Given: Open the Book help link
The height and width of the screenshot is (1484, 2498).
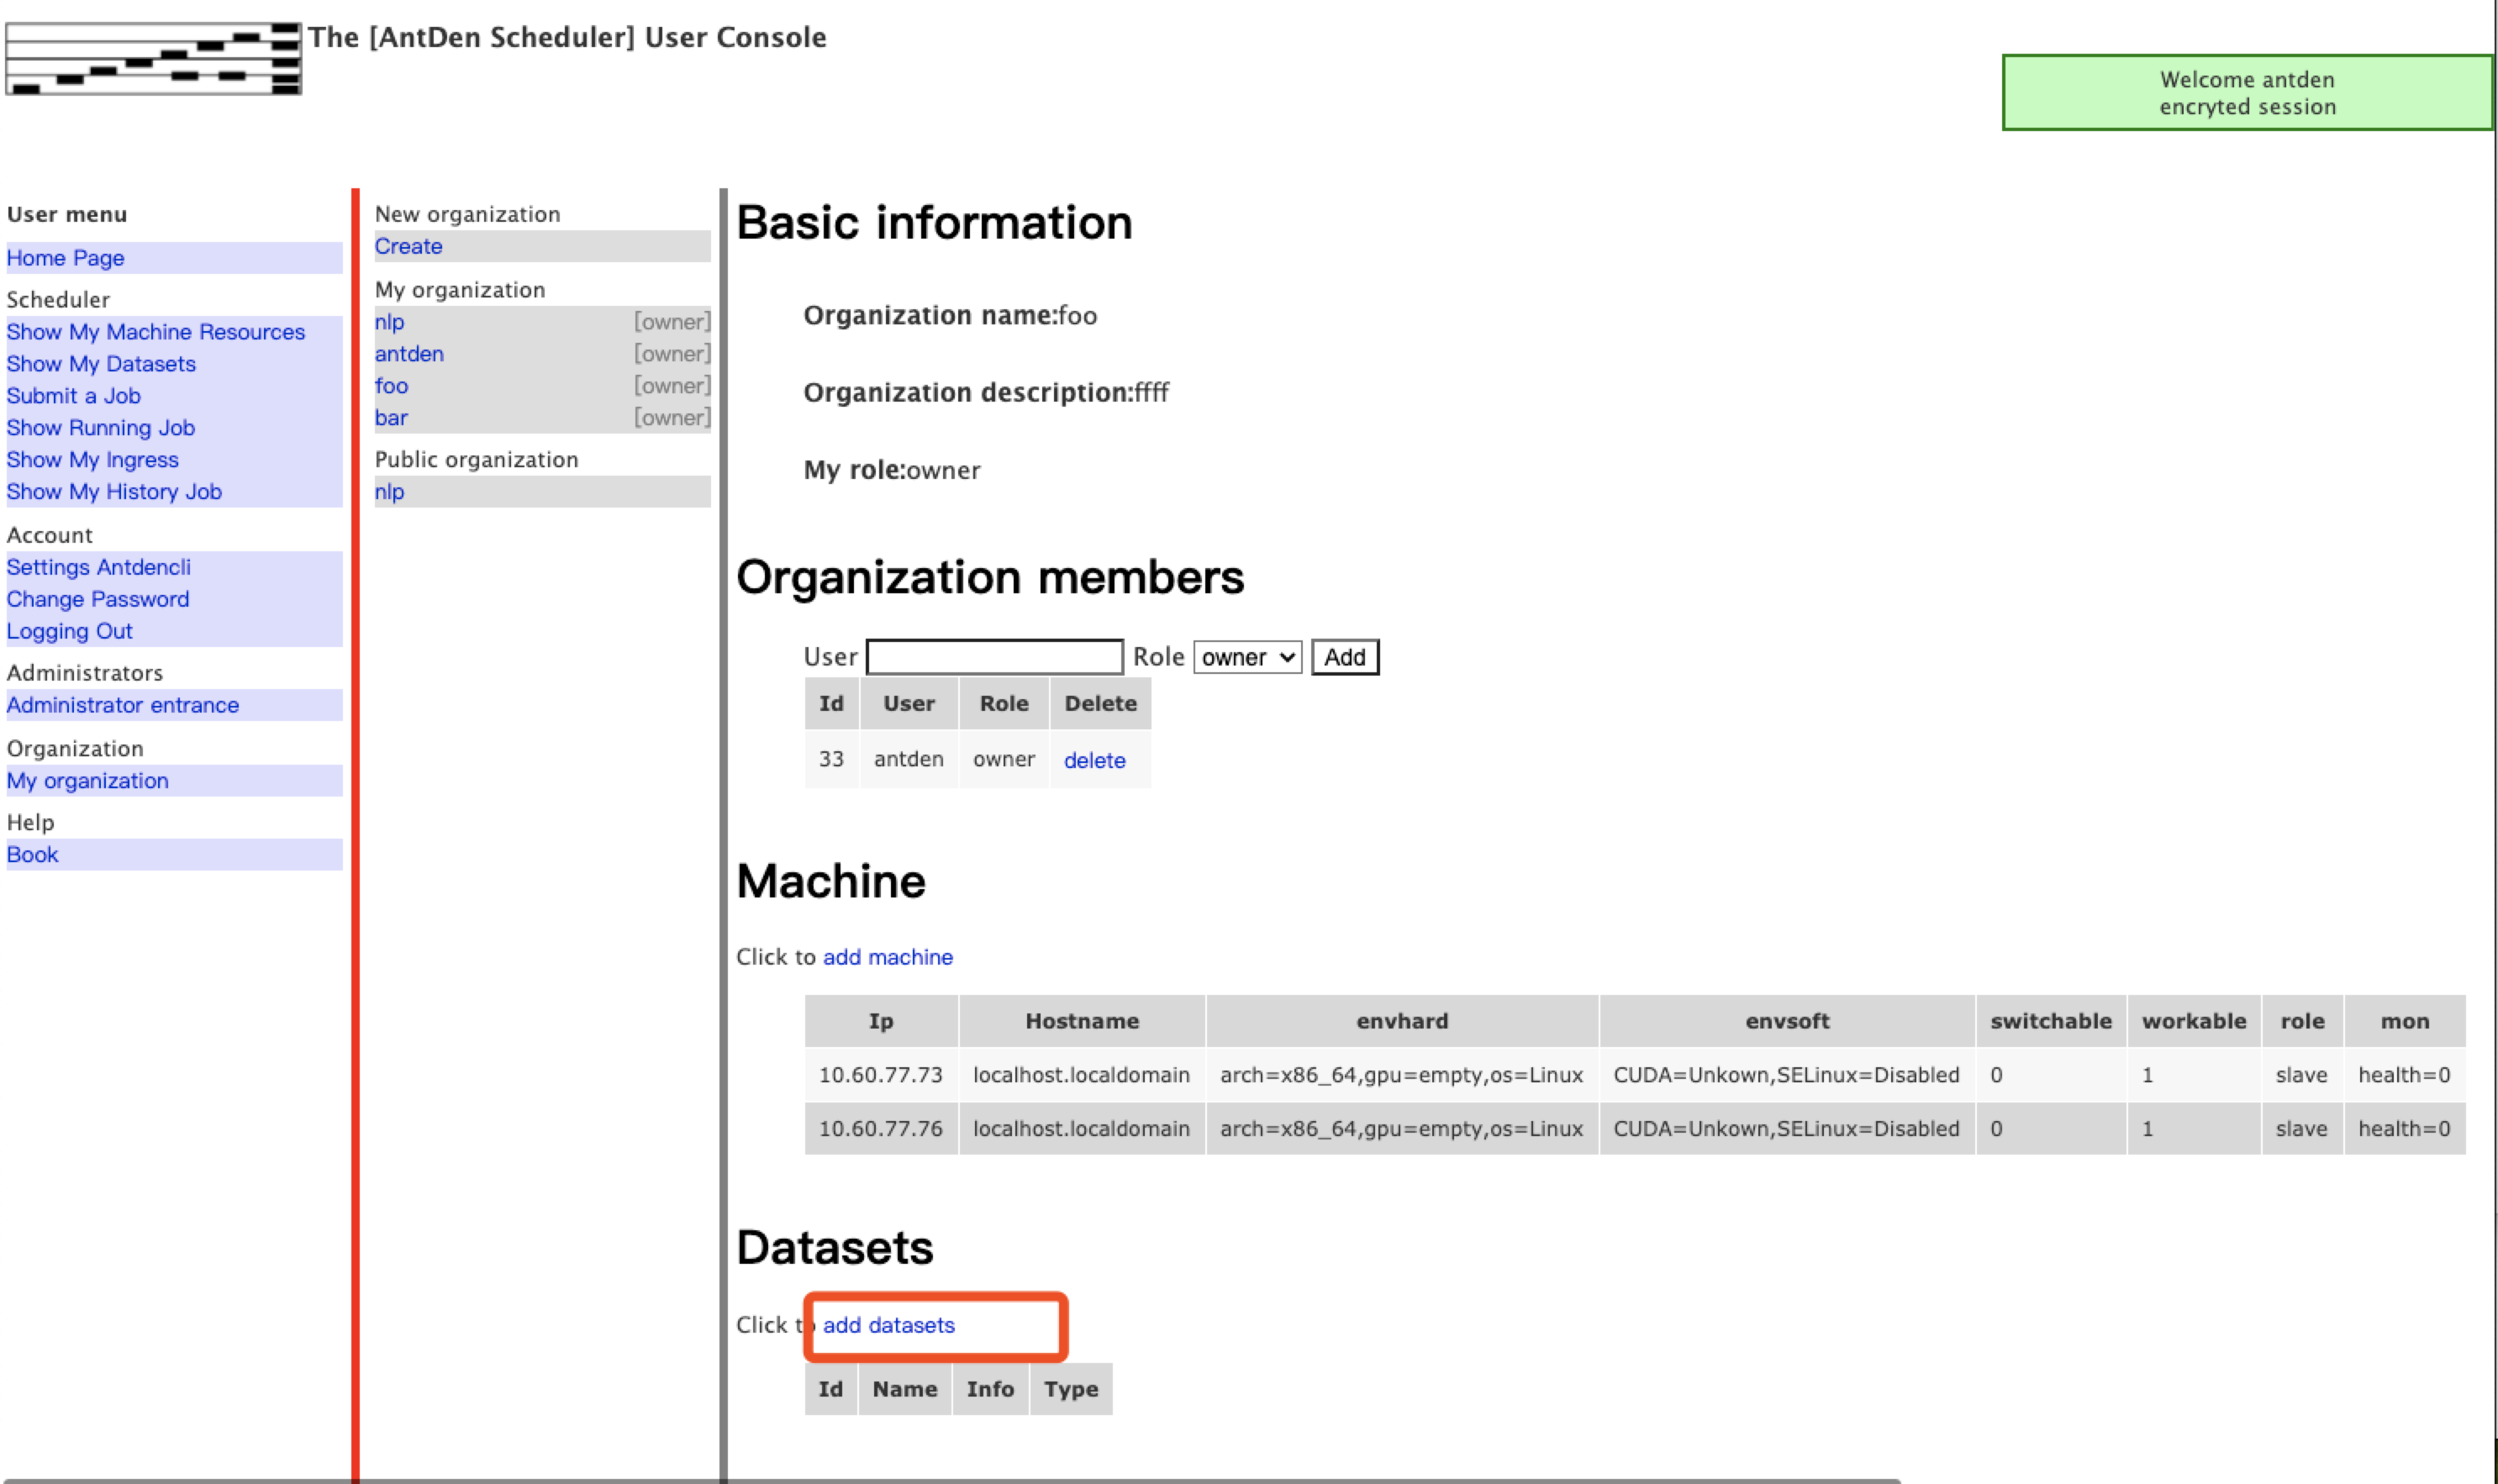Looking at the screenshot, I should (33, 855).
